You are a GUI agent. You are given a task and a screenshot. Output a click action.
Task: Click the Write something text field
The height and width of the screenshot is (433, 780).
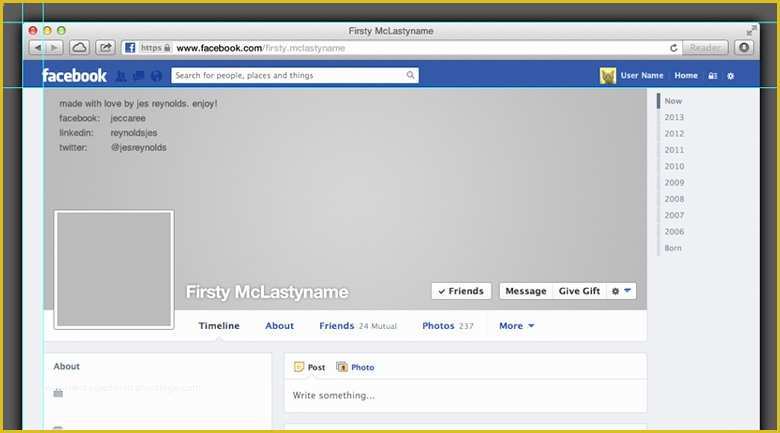[x=465, y=396]
